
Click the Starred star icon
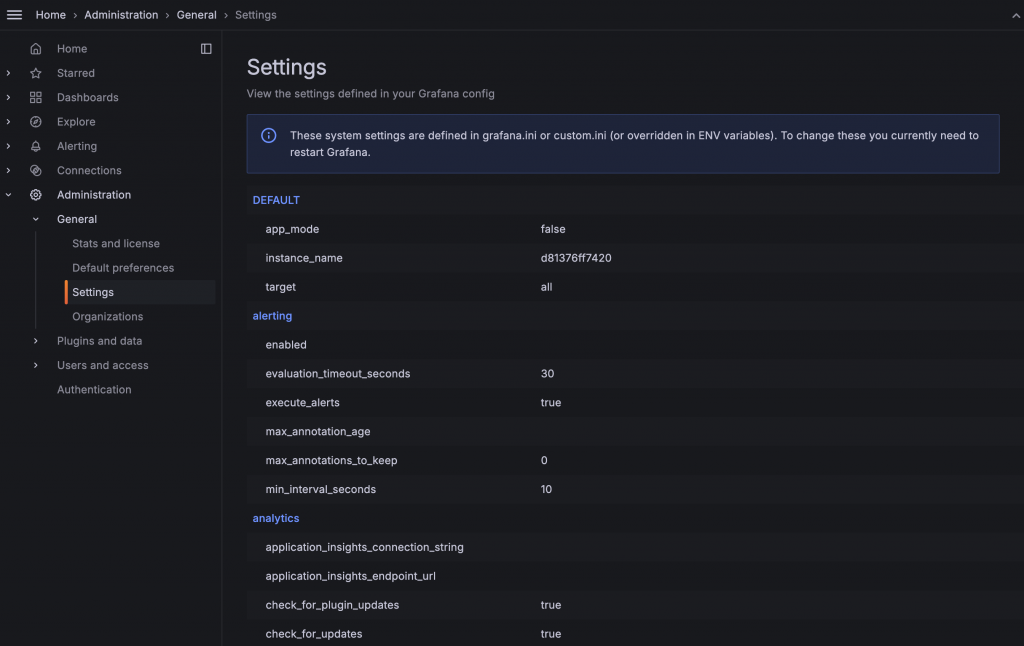36,73
